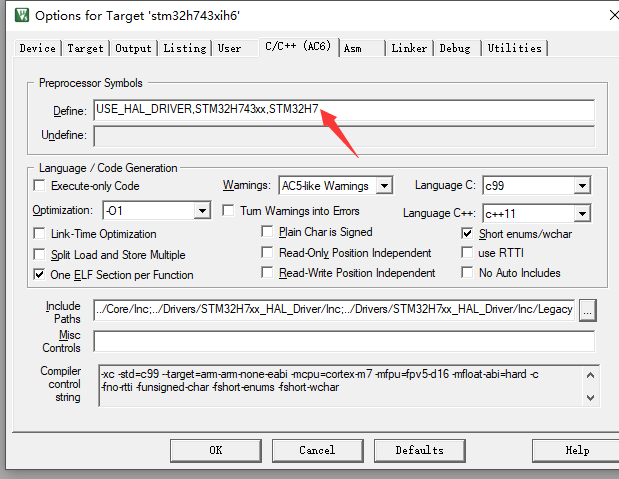Open the Target tab
The image size is (619, 479).
(85, 48)
